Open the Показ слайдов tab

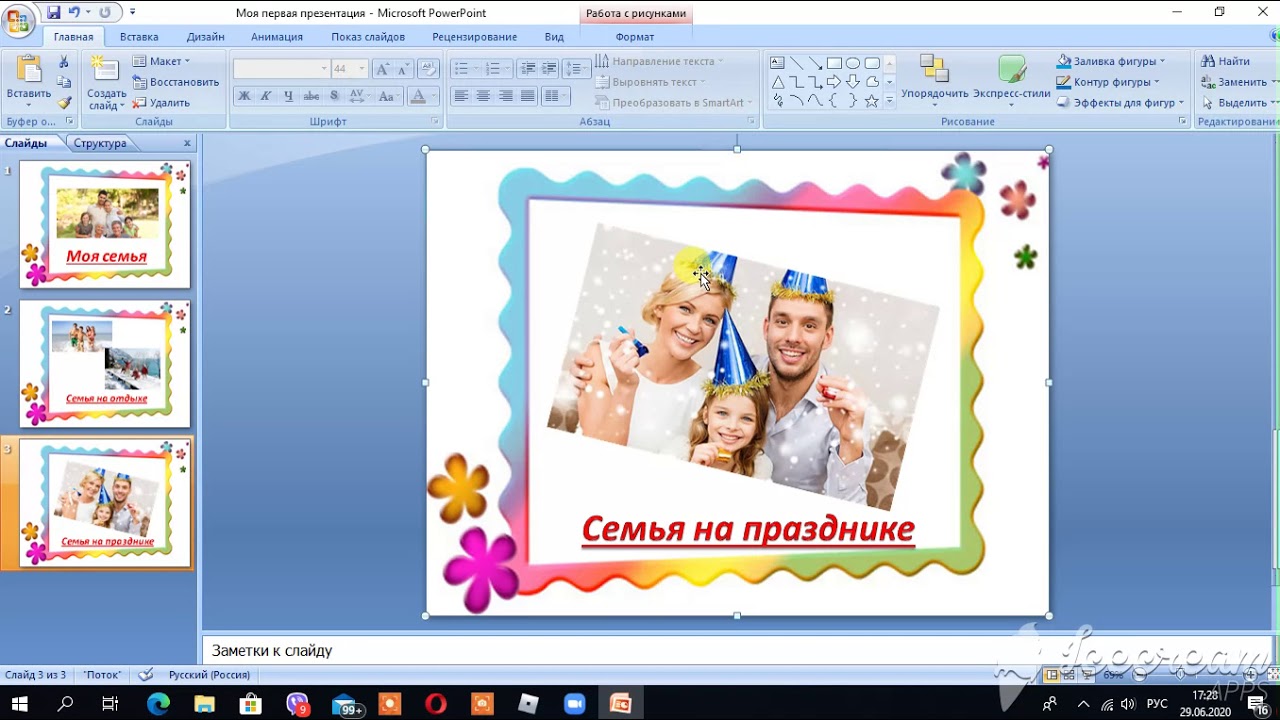[x=368, y=37]
